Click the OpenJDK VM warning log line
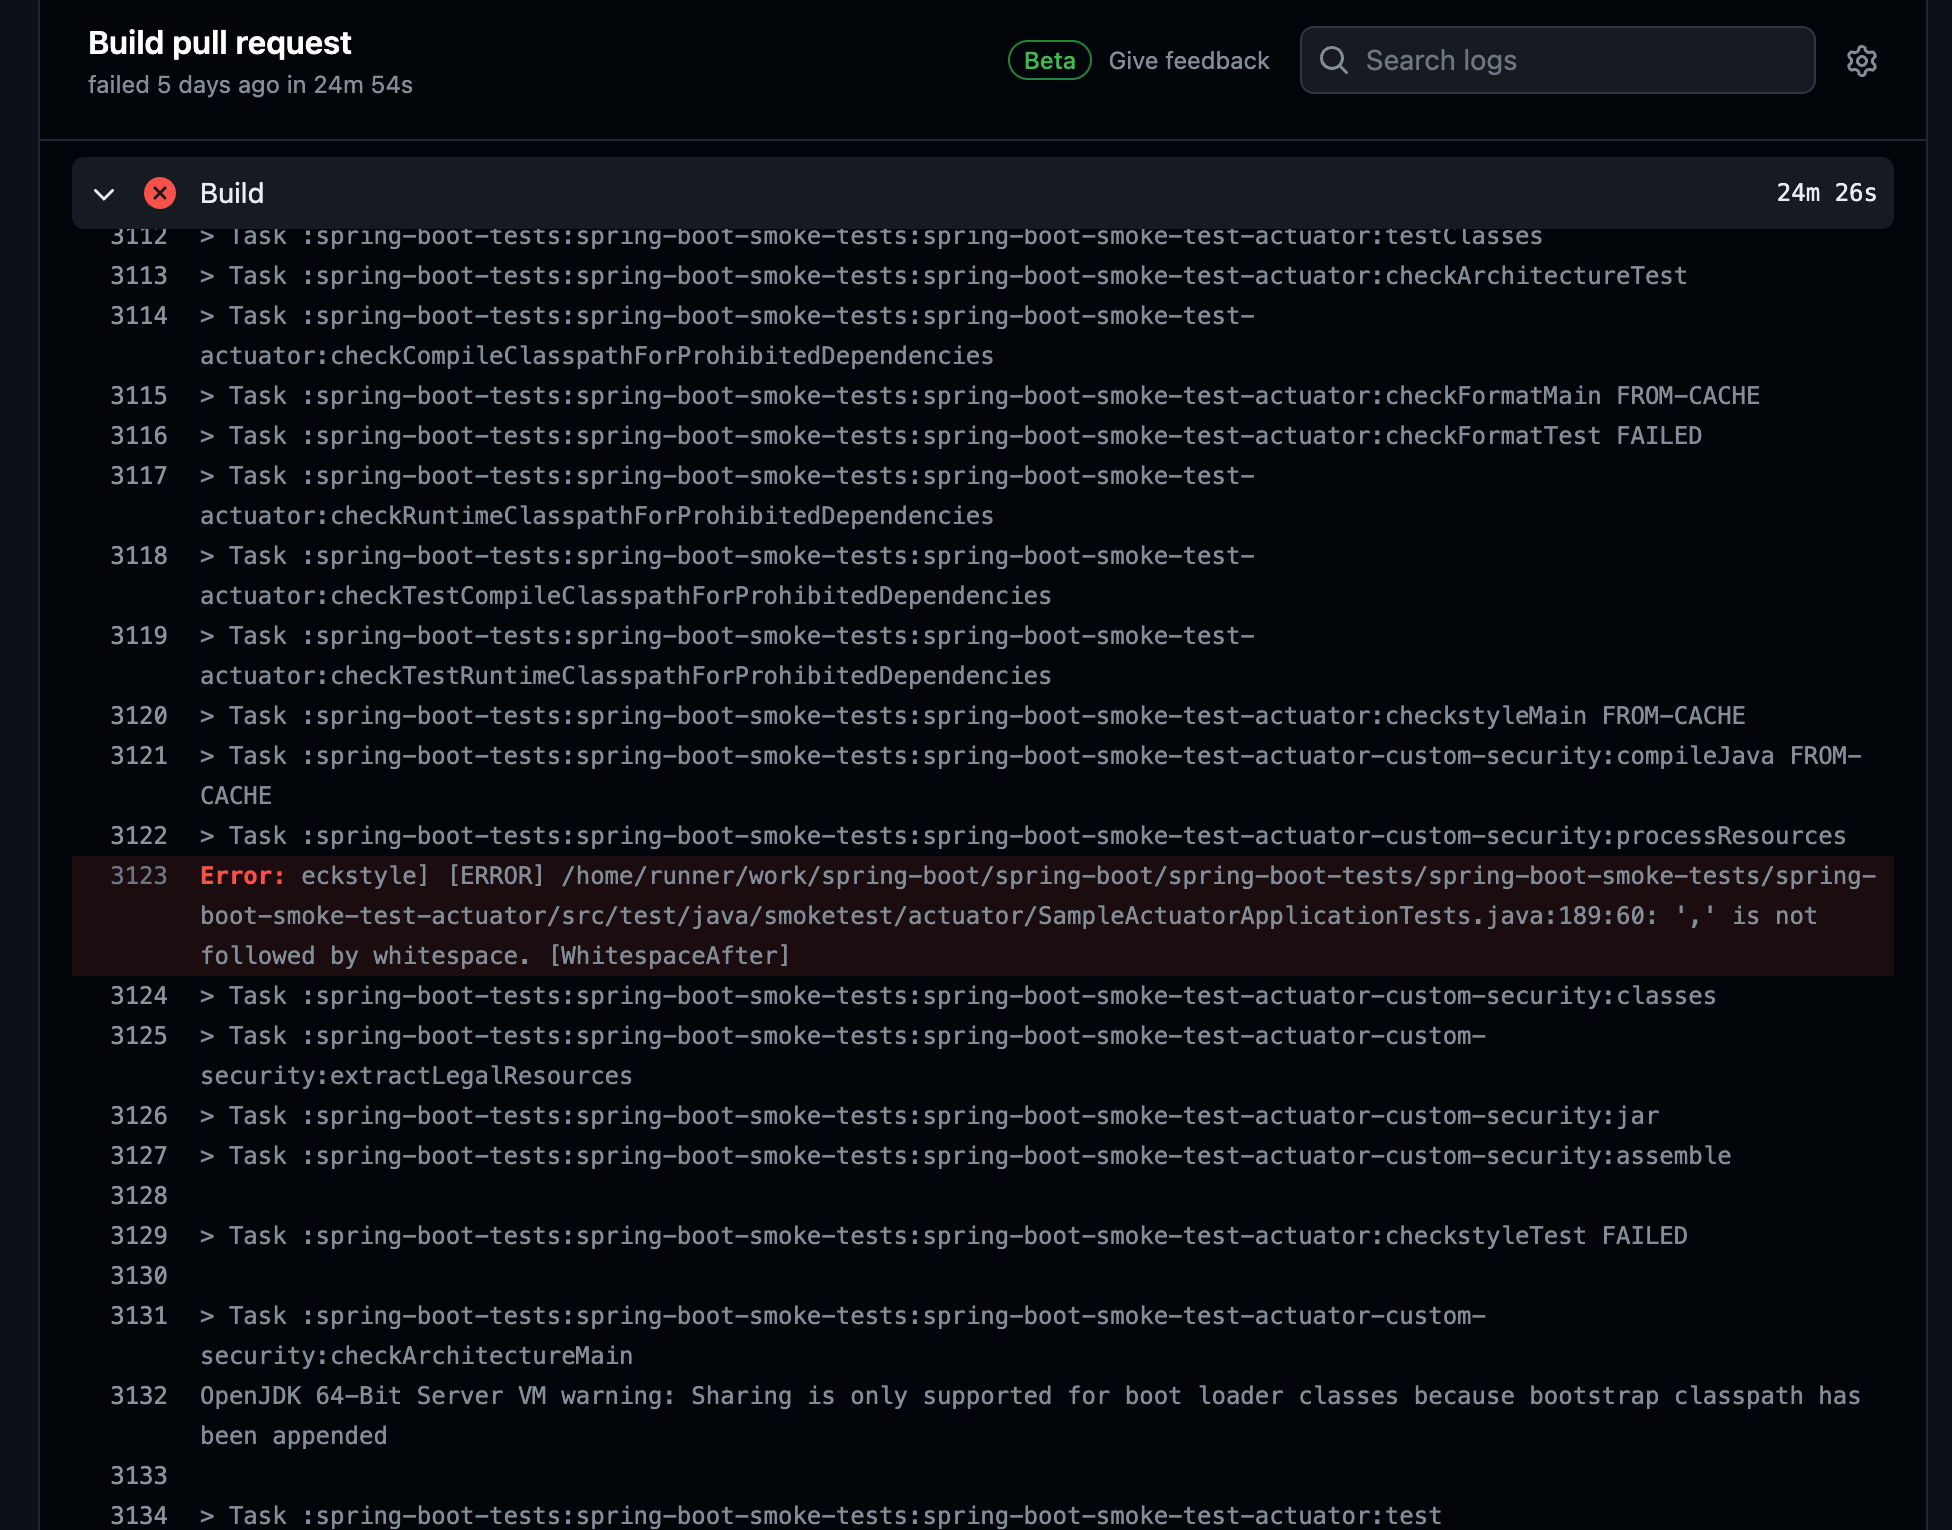This screenshot has width=1952, height=1530. (1030, 1396)
